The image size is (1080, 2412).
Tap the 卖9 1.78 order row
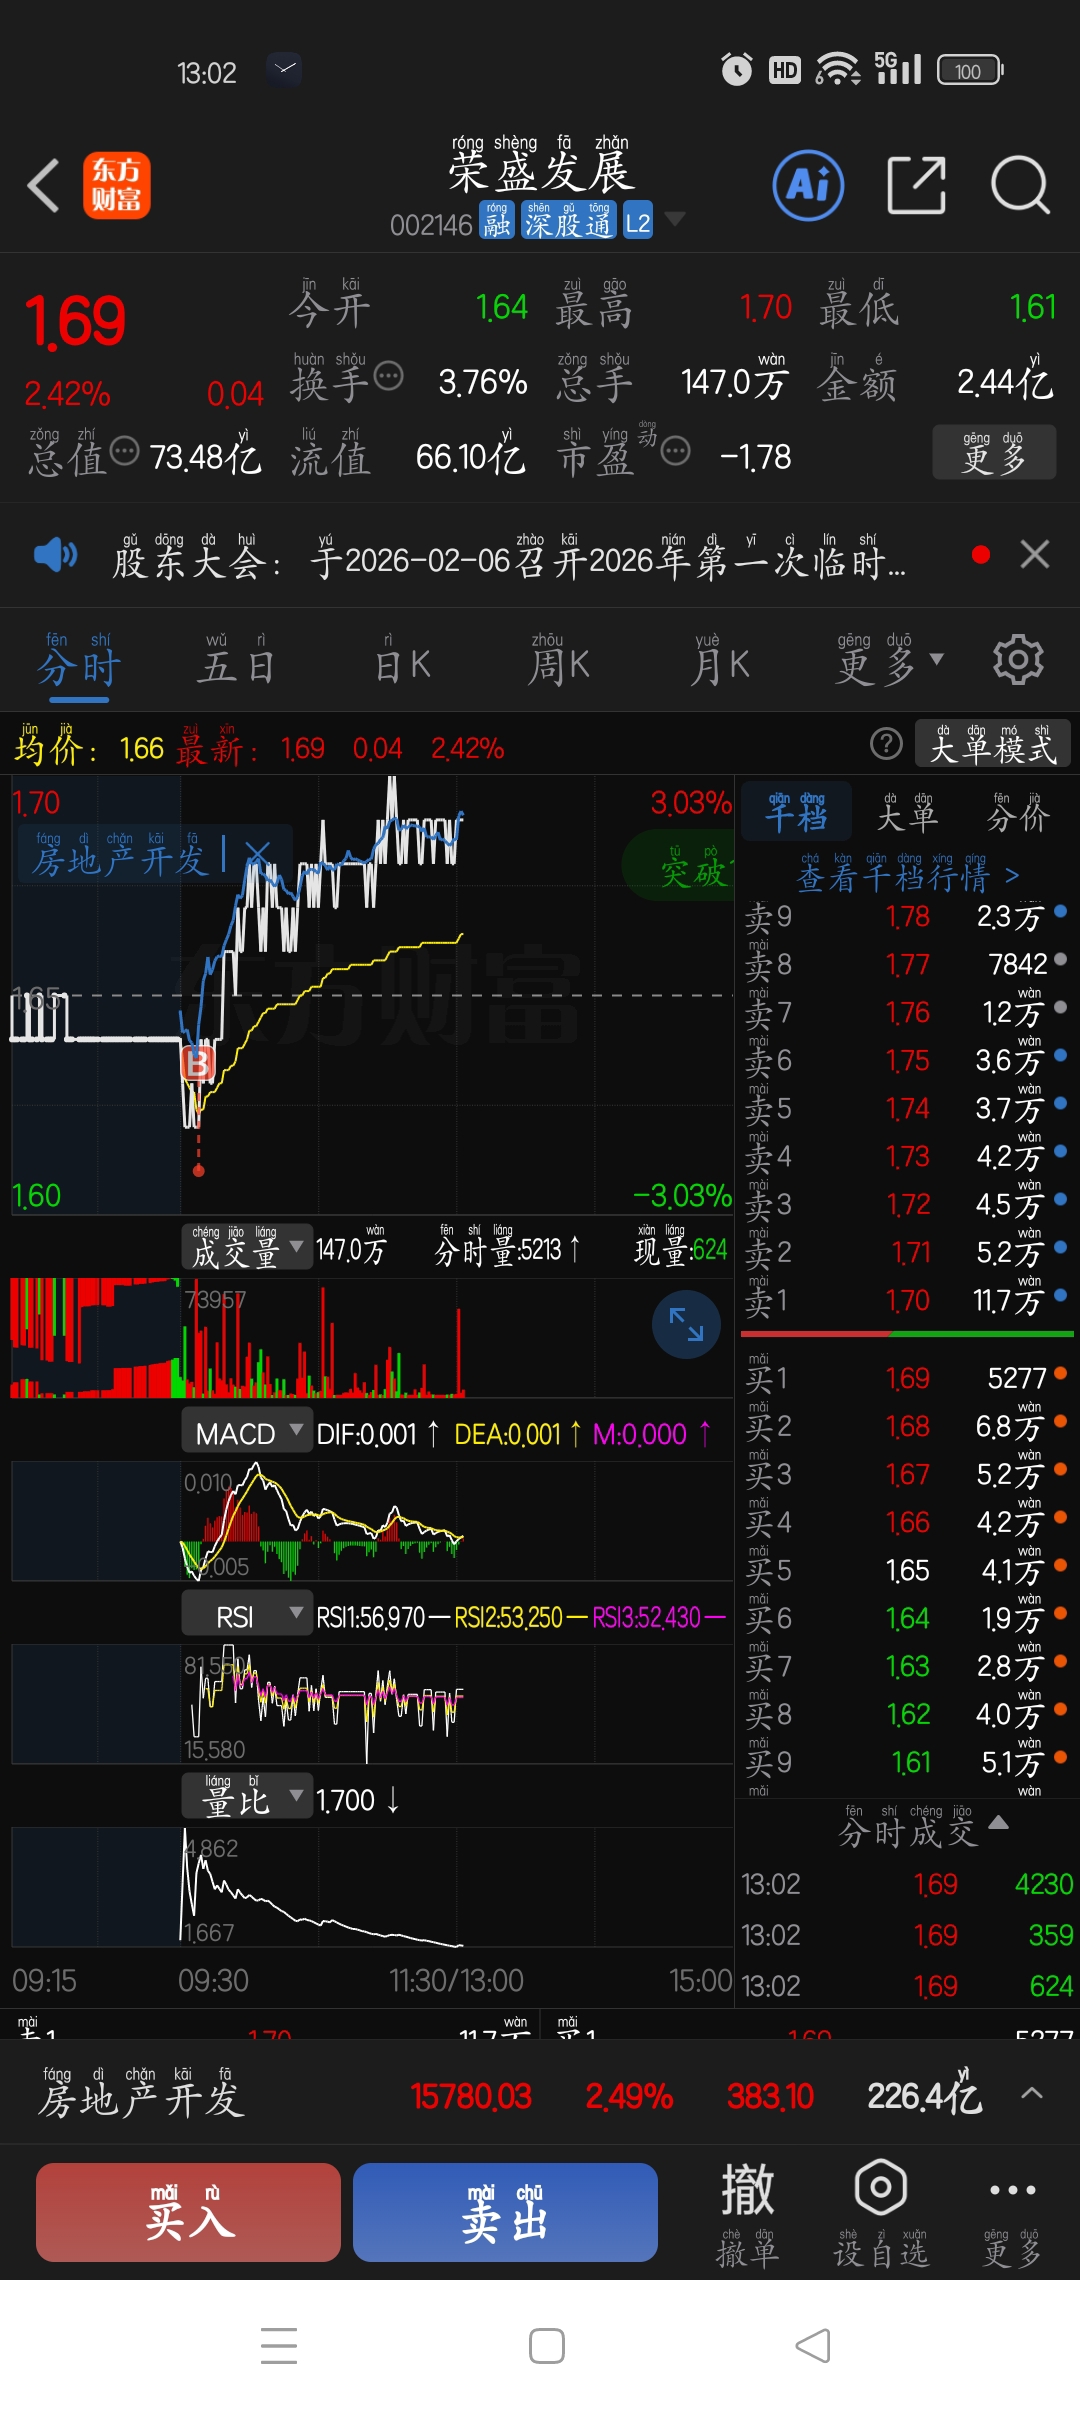click(x=907, y=916)
